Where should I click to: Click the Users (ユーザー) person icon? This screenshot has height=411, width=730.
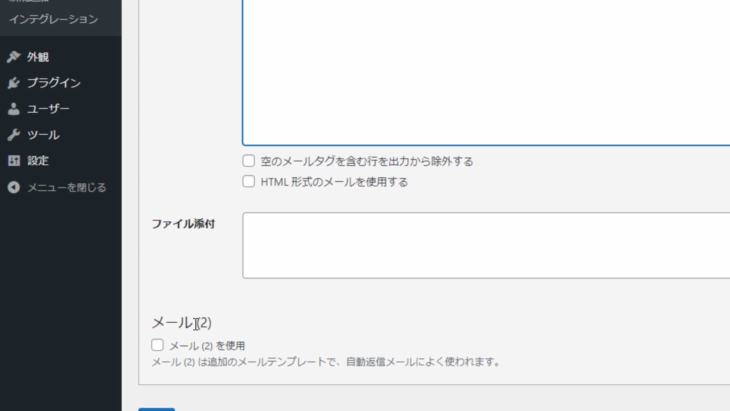14,109
